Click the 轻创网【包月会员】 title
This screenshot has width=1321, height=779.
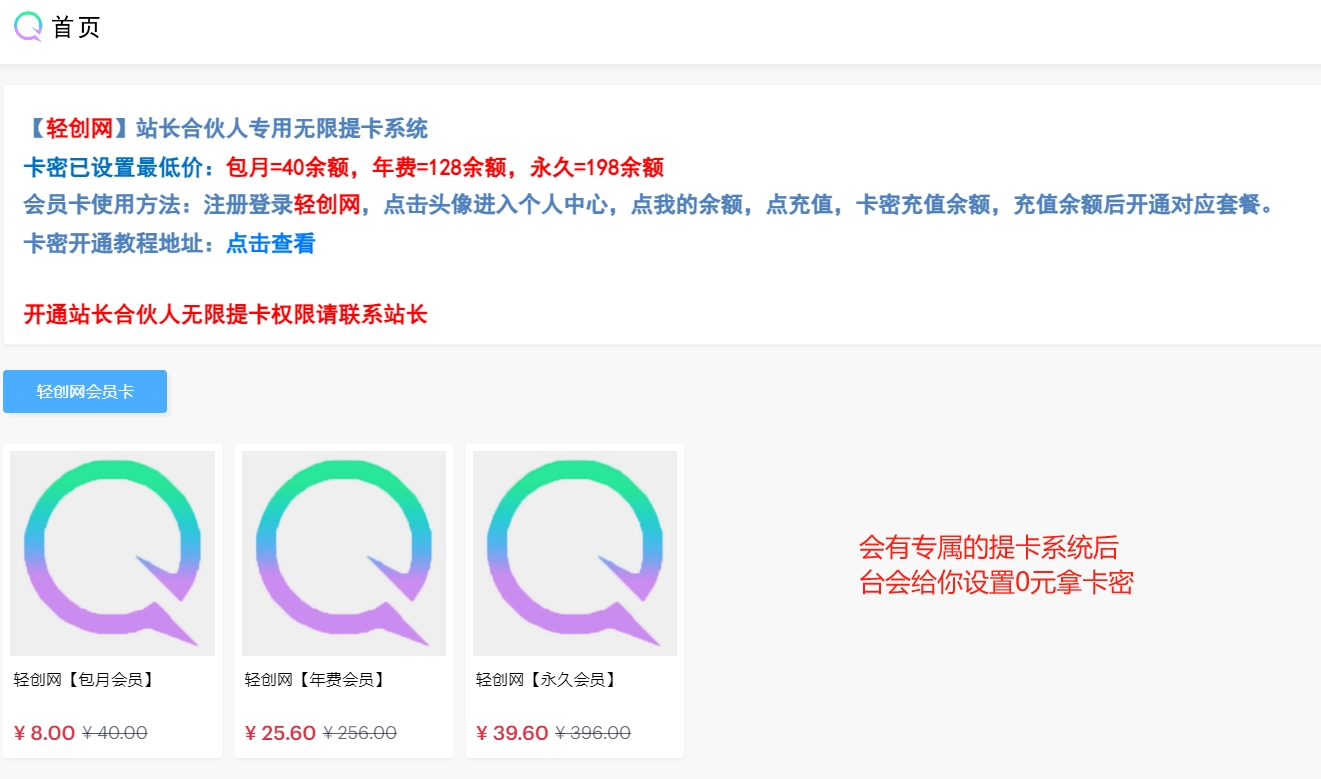coord(84,680)
